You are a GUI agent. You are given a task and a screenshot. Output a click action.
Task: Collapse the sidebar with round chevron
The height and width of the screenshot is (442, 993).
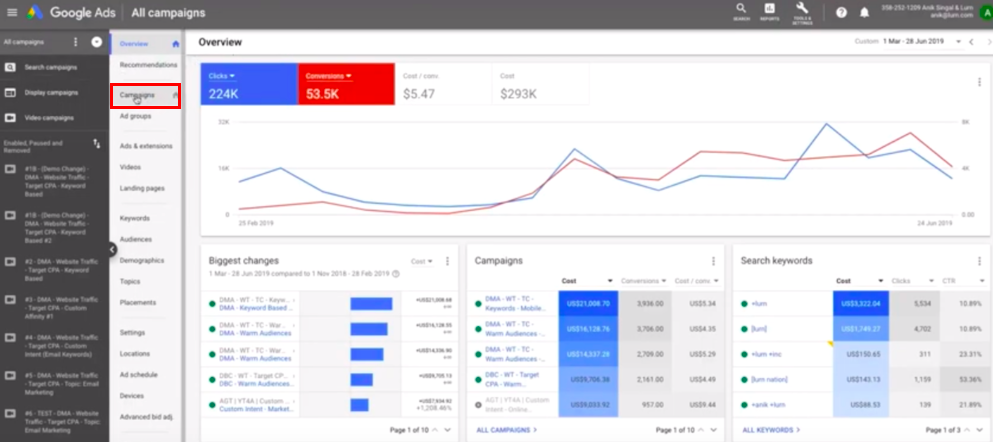(x=112, y=249)
